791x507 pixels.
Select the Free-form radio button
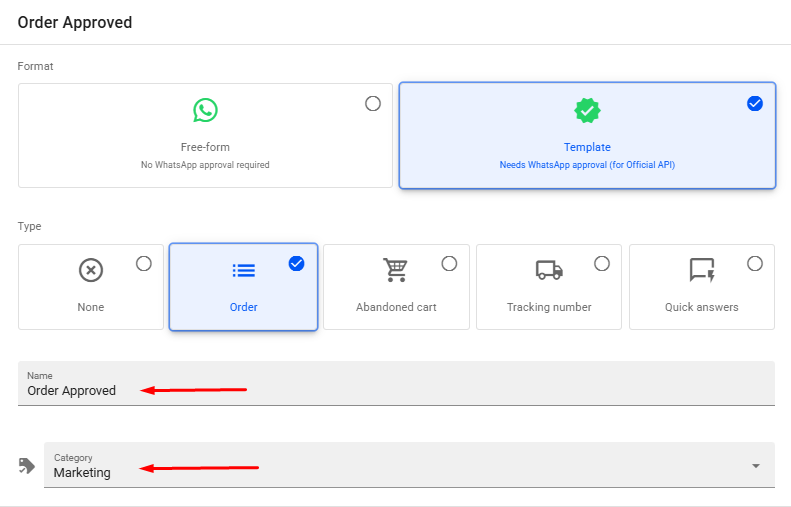373,103
